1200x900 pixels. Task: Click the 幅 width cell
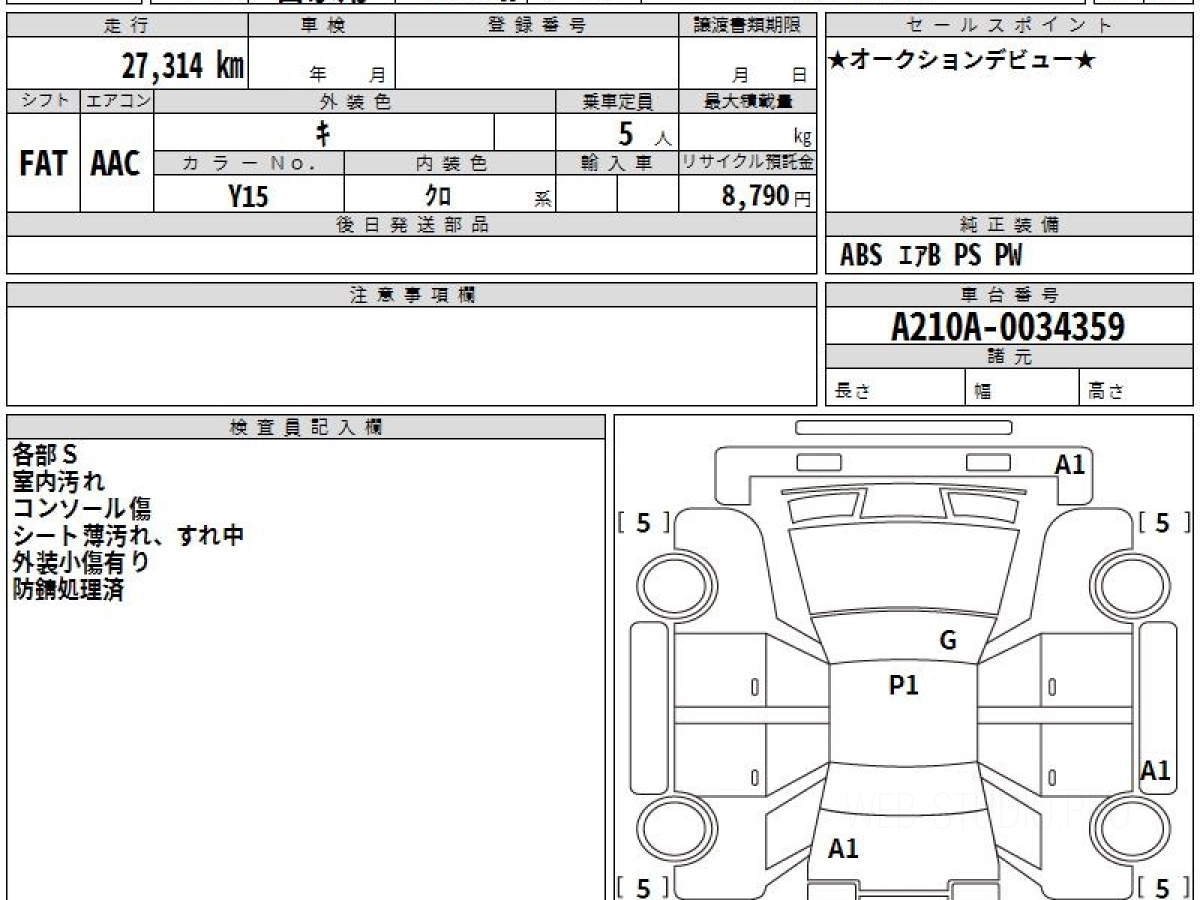pyautogui.click(x=1022, y=388)
